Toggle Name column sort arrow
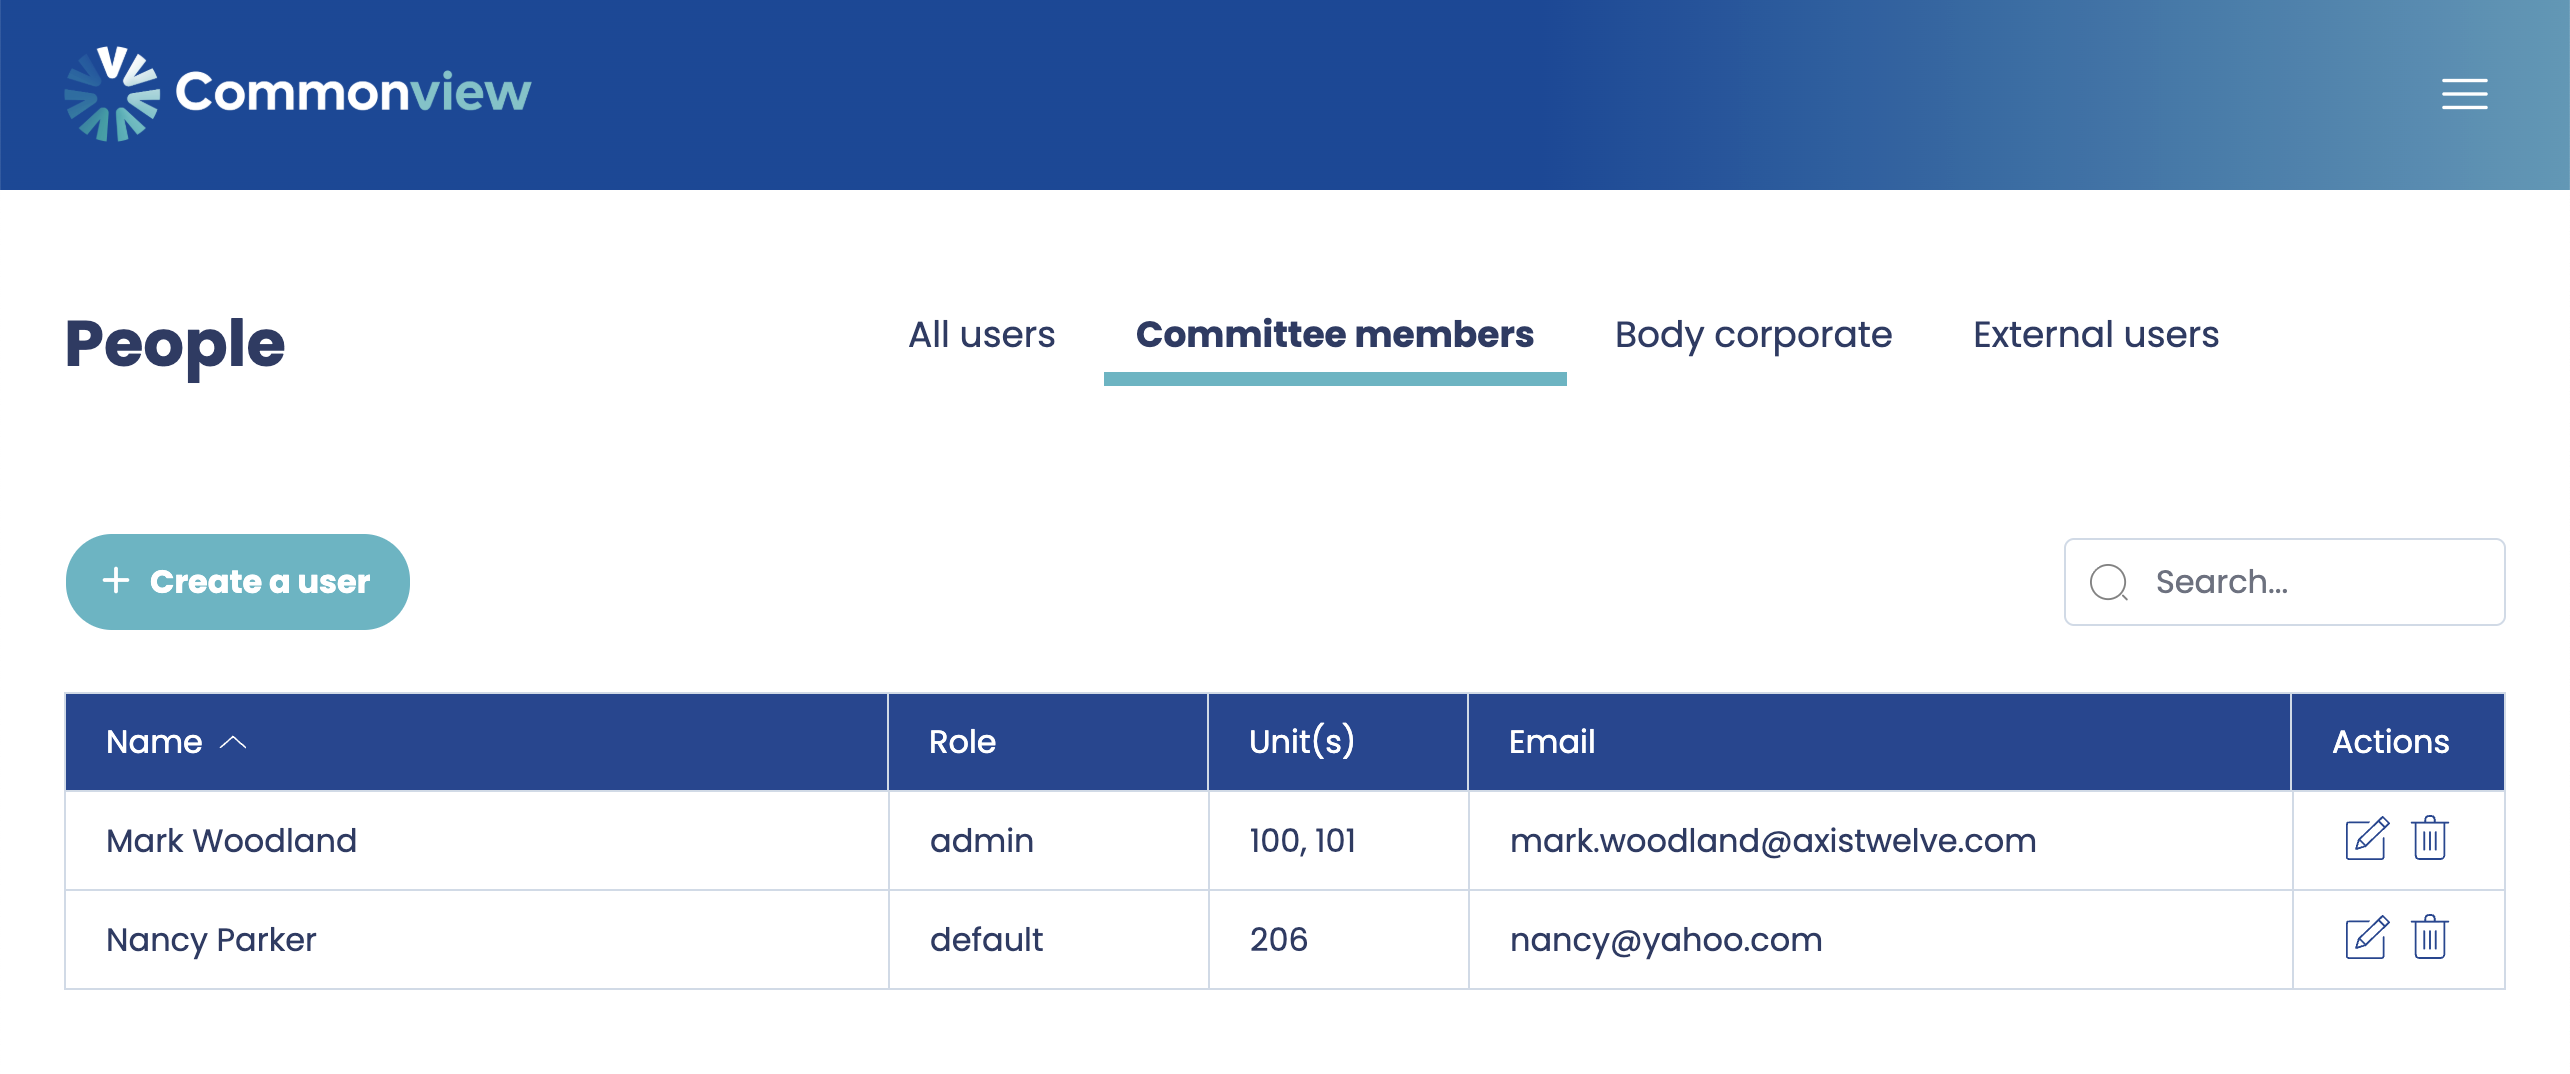The height and width of the screenshot is (1074, 2570). click(x=233, y=742)
